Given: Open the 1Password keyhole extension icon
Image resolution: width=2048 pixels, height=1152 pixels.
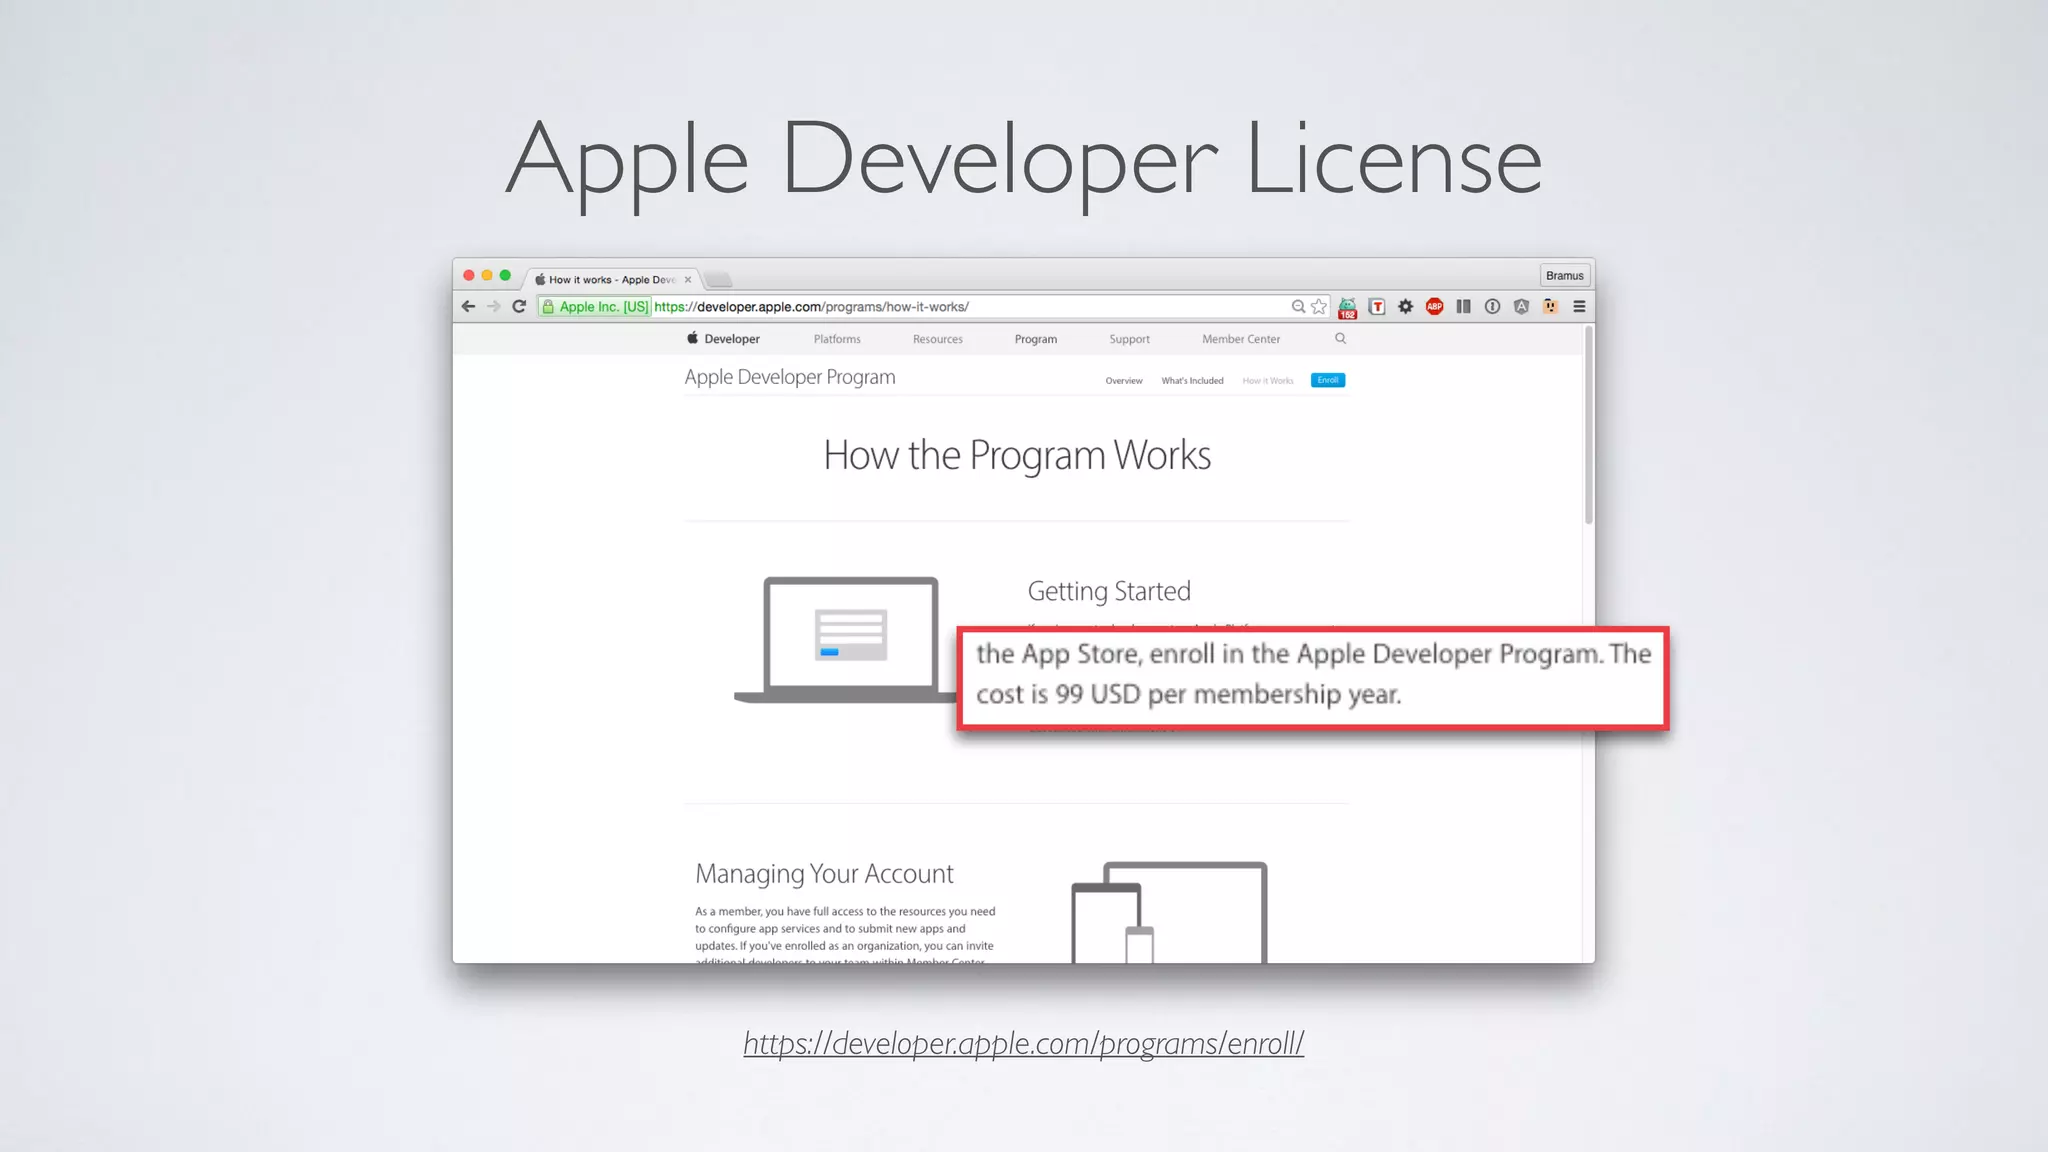Looking at the screenshot, I should pos(1492,307).
